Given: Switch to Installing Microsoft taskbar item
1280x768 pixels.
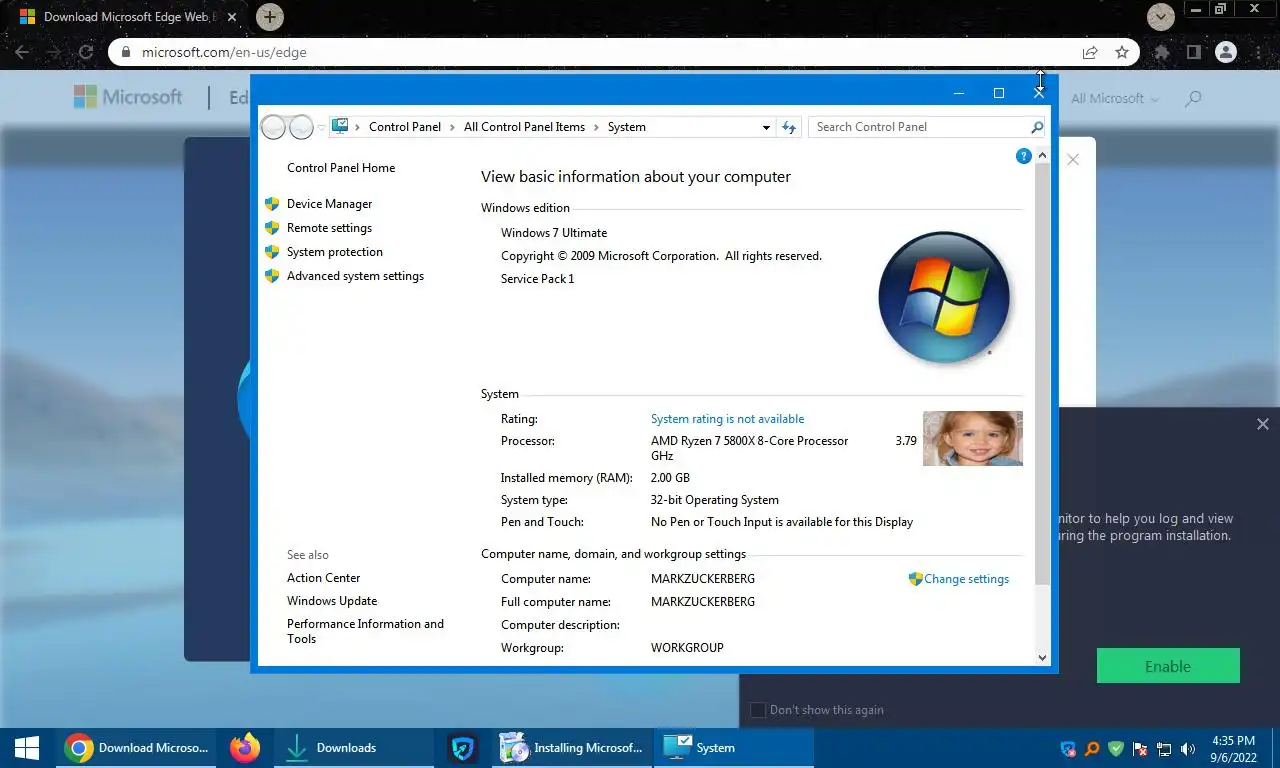Looking at the screenshot, I should click(572, 748).
